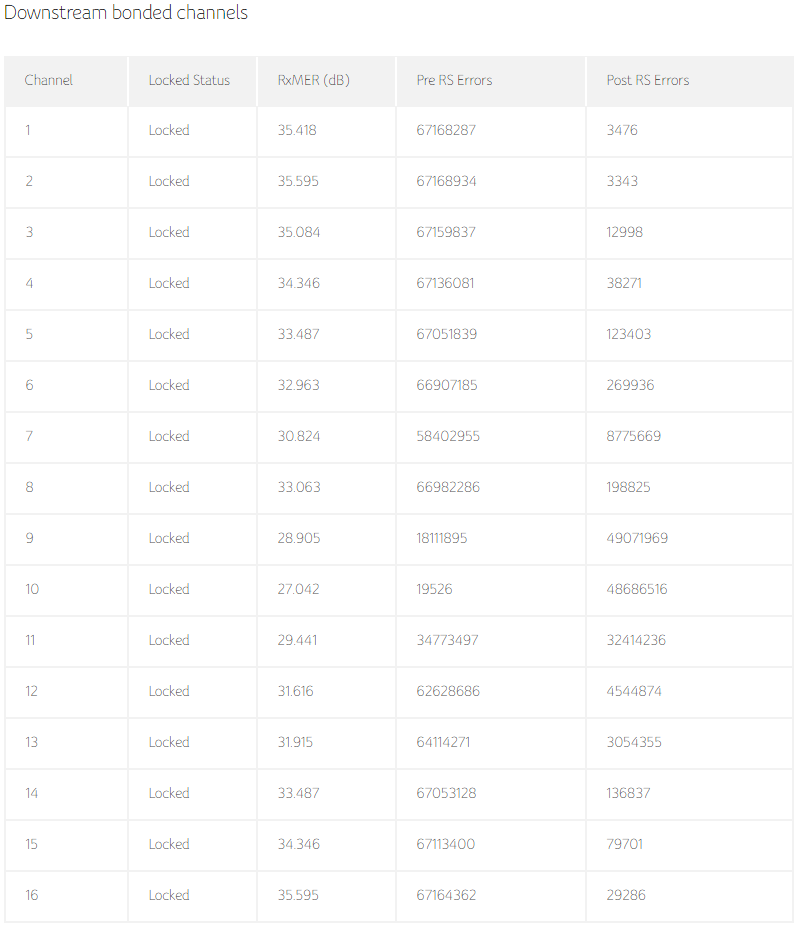Click the Locked status for channel 4

(169, 283)
